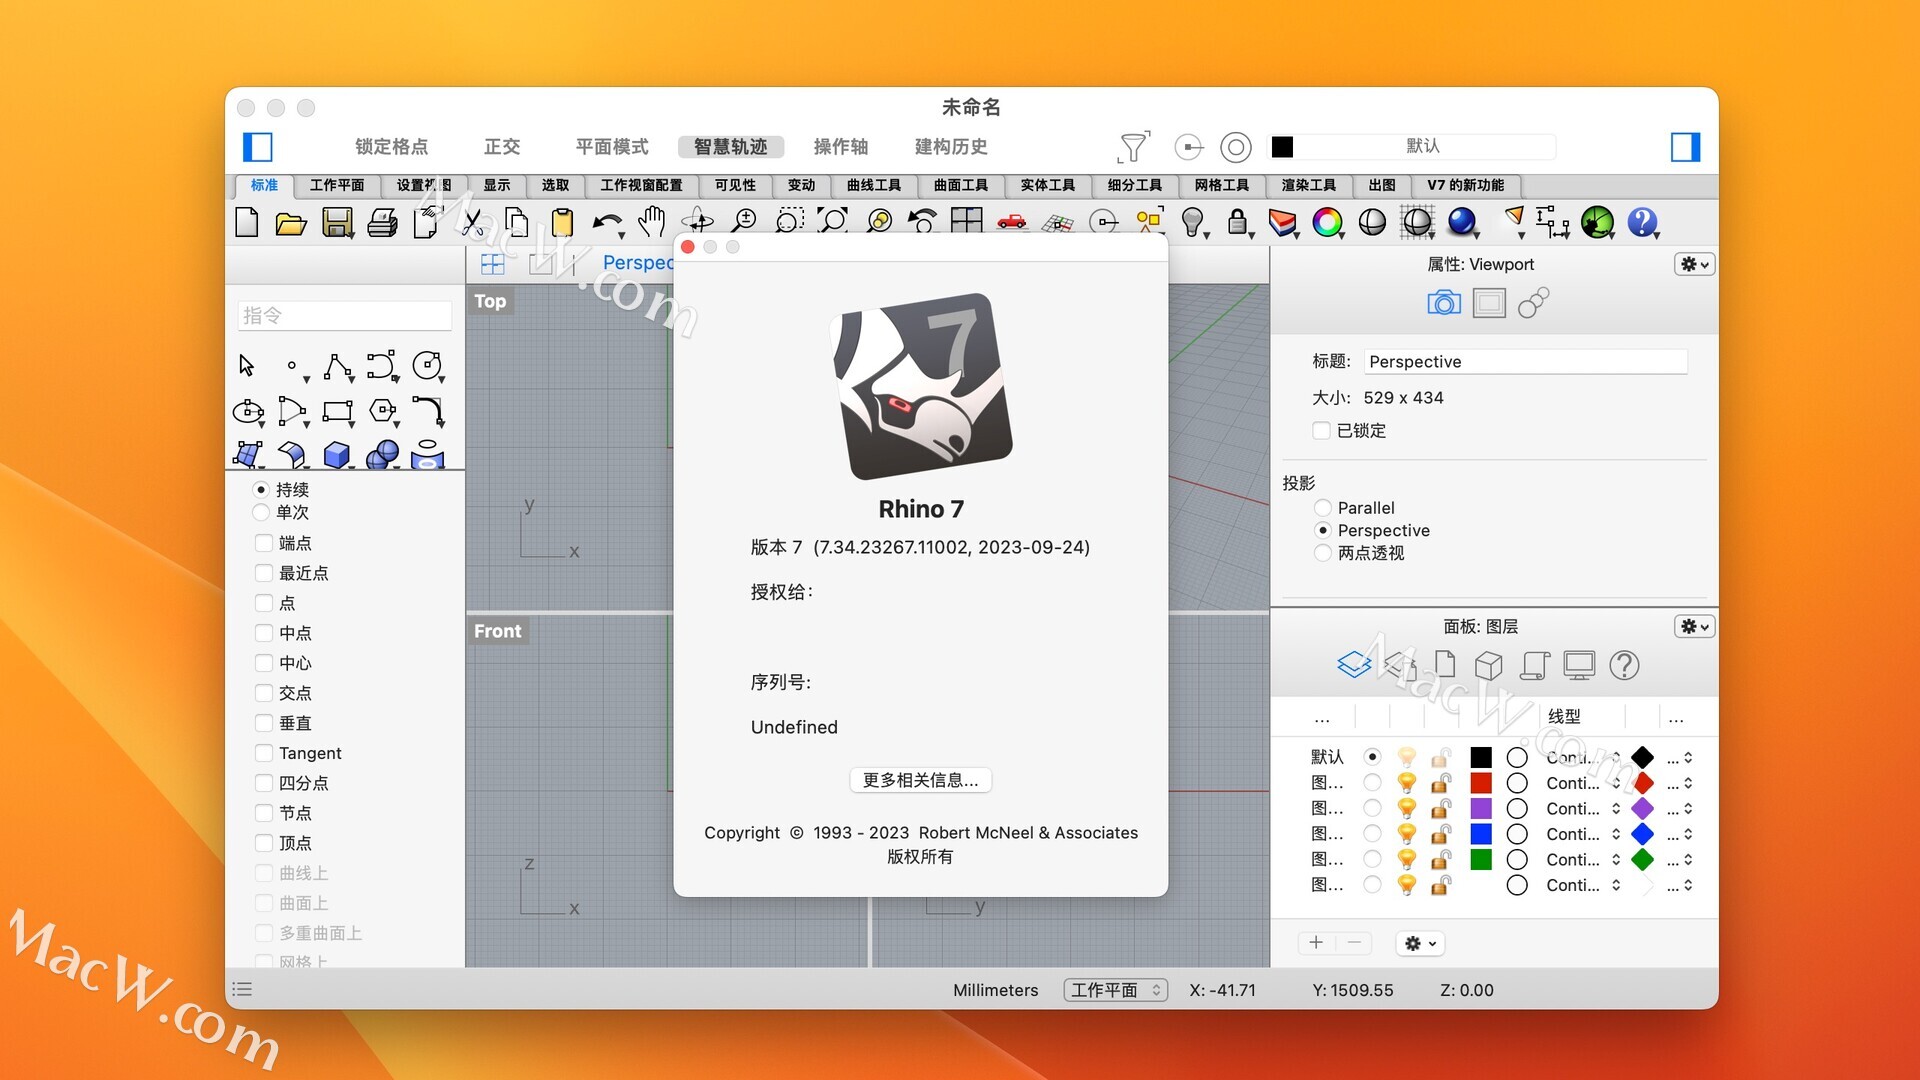
Task: Open the gear dropdown in 属性 panel header
Action: point(1694,264)
